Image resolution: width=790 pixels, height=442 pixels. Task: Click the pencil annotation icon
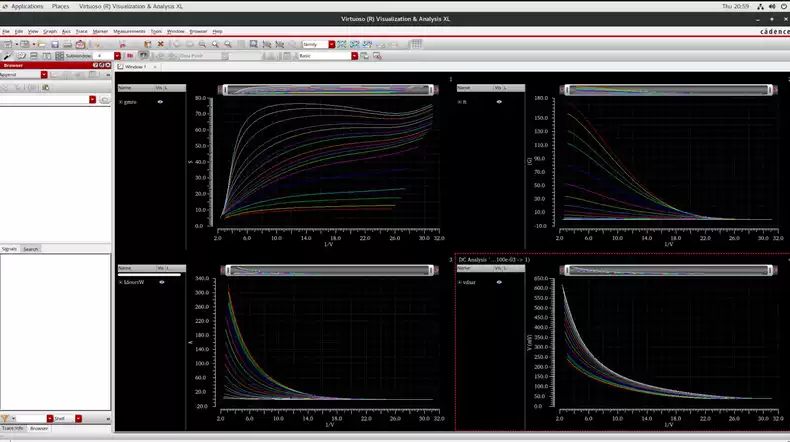7,56
